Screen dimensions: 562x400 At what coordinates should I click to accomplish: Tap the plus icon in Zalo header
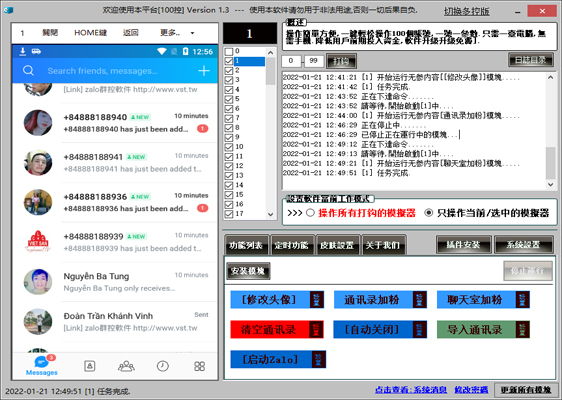tap(204, 71)
